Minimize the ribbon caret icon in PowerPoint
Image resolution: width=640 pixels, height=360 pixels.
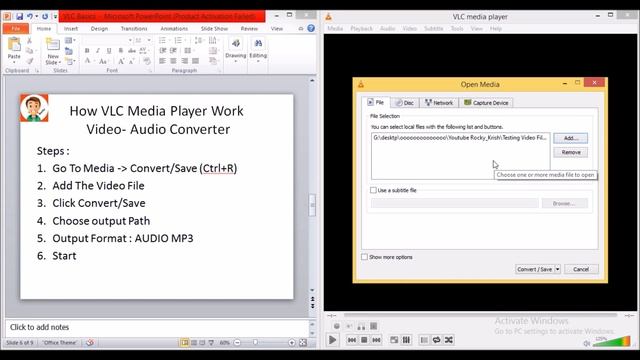[x=301, y=28]
